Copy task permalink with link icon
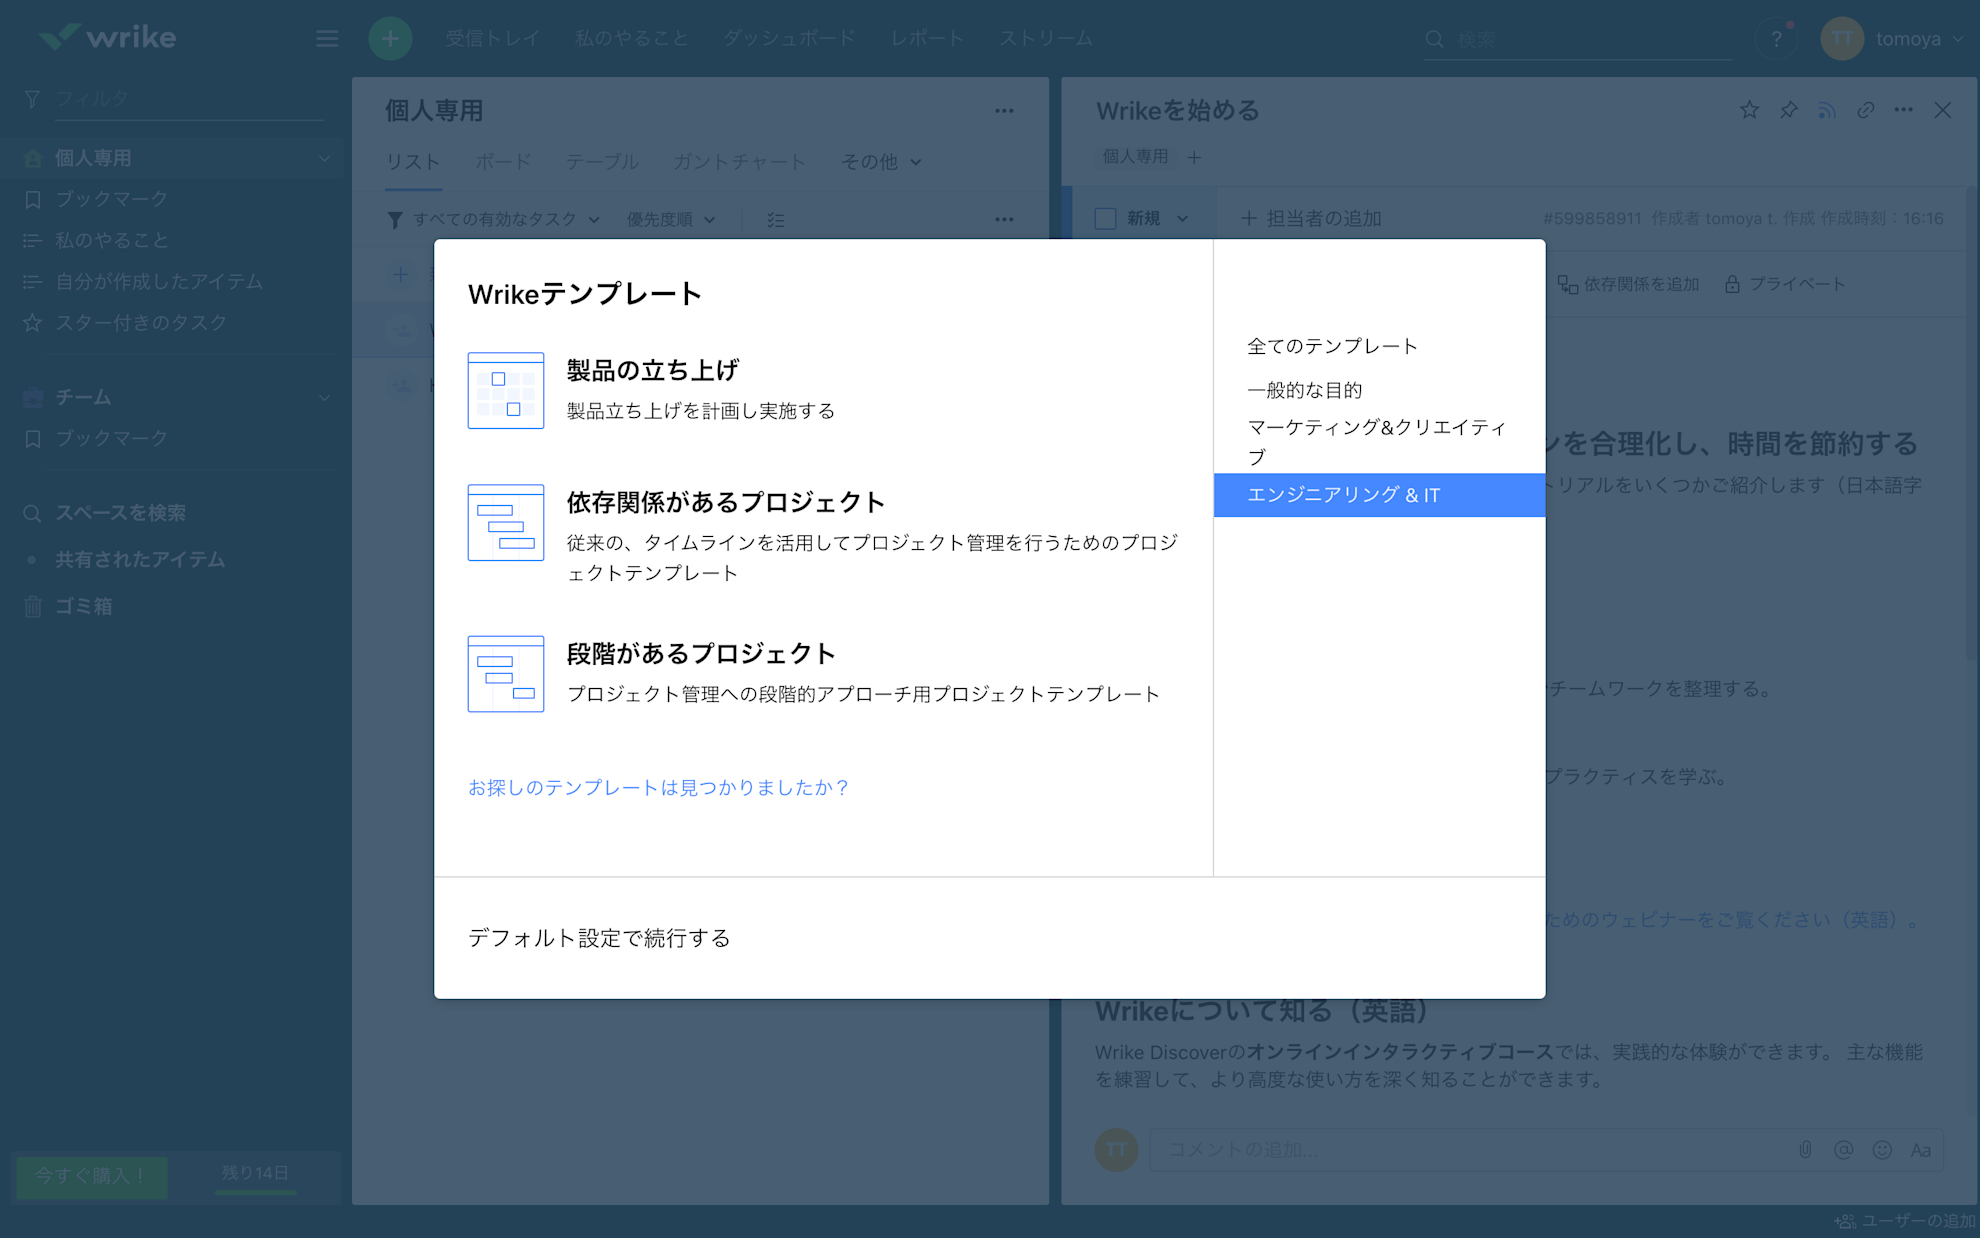The image size is (1980, 1238). (x=1865, y=110)
